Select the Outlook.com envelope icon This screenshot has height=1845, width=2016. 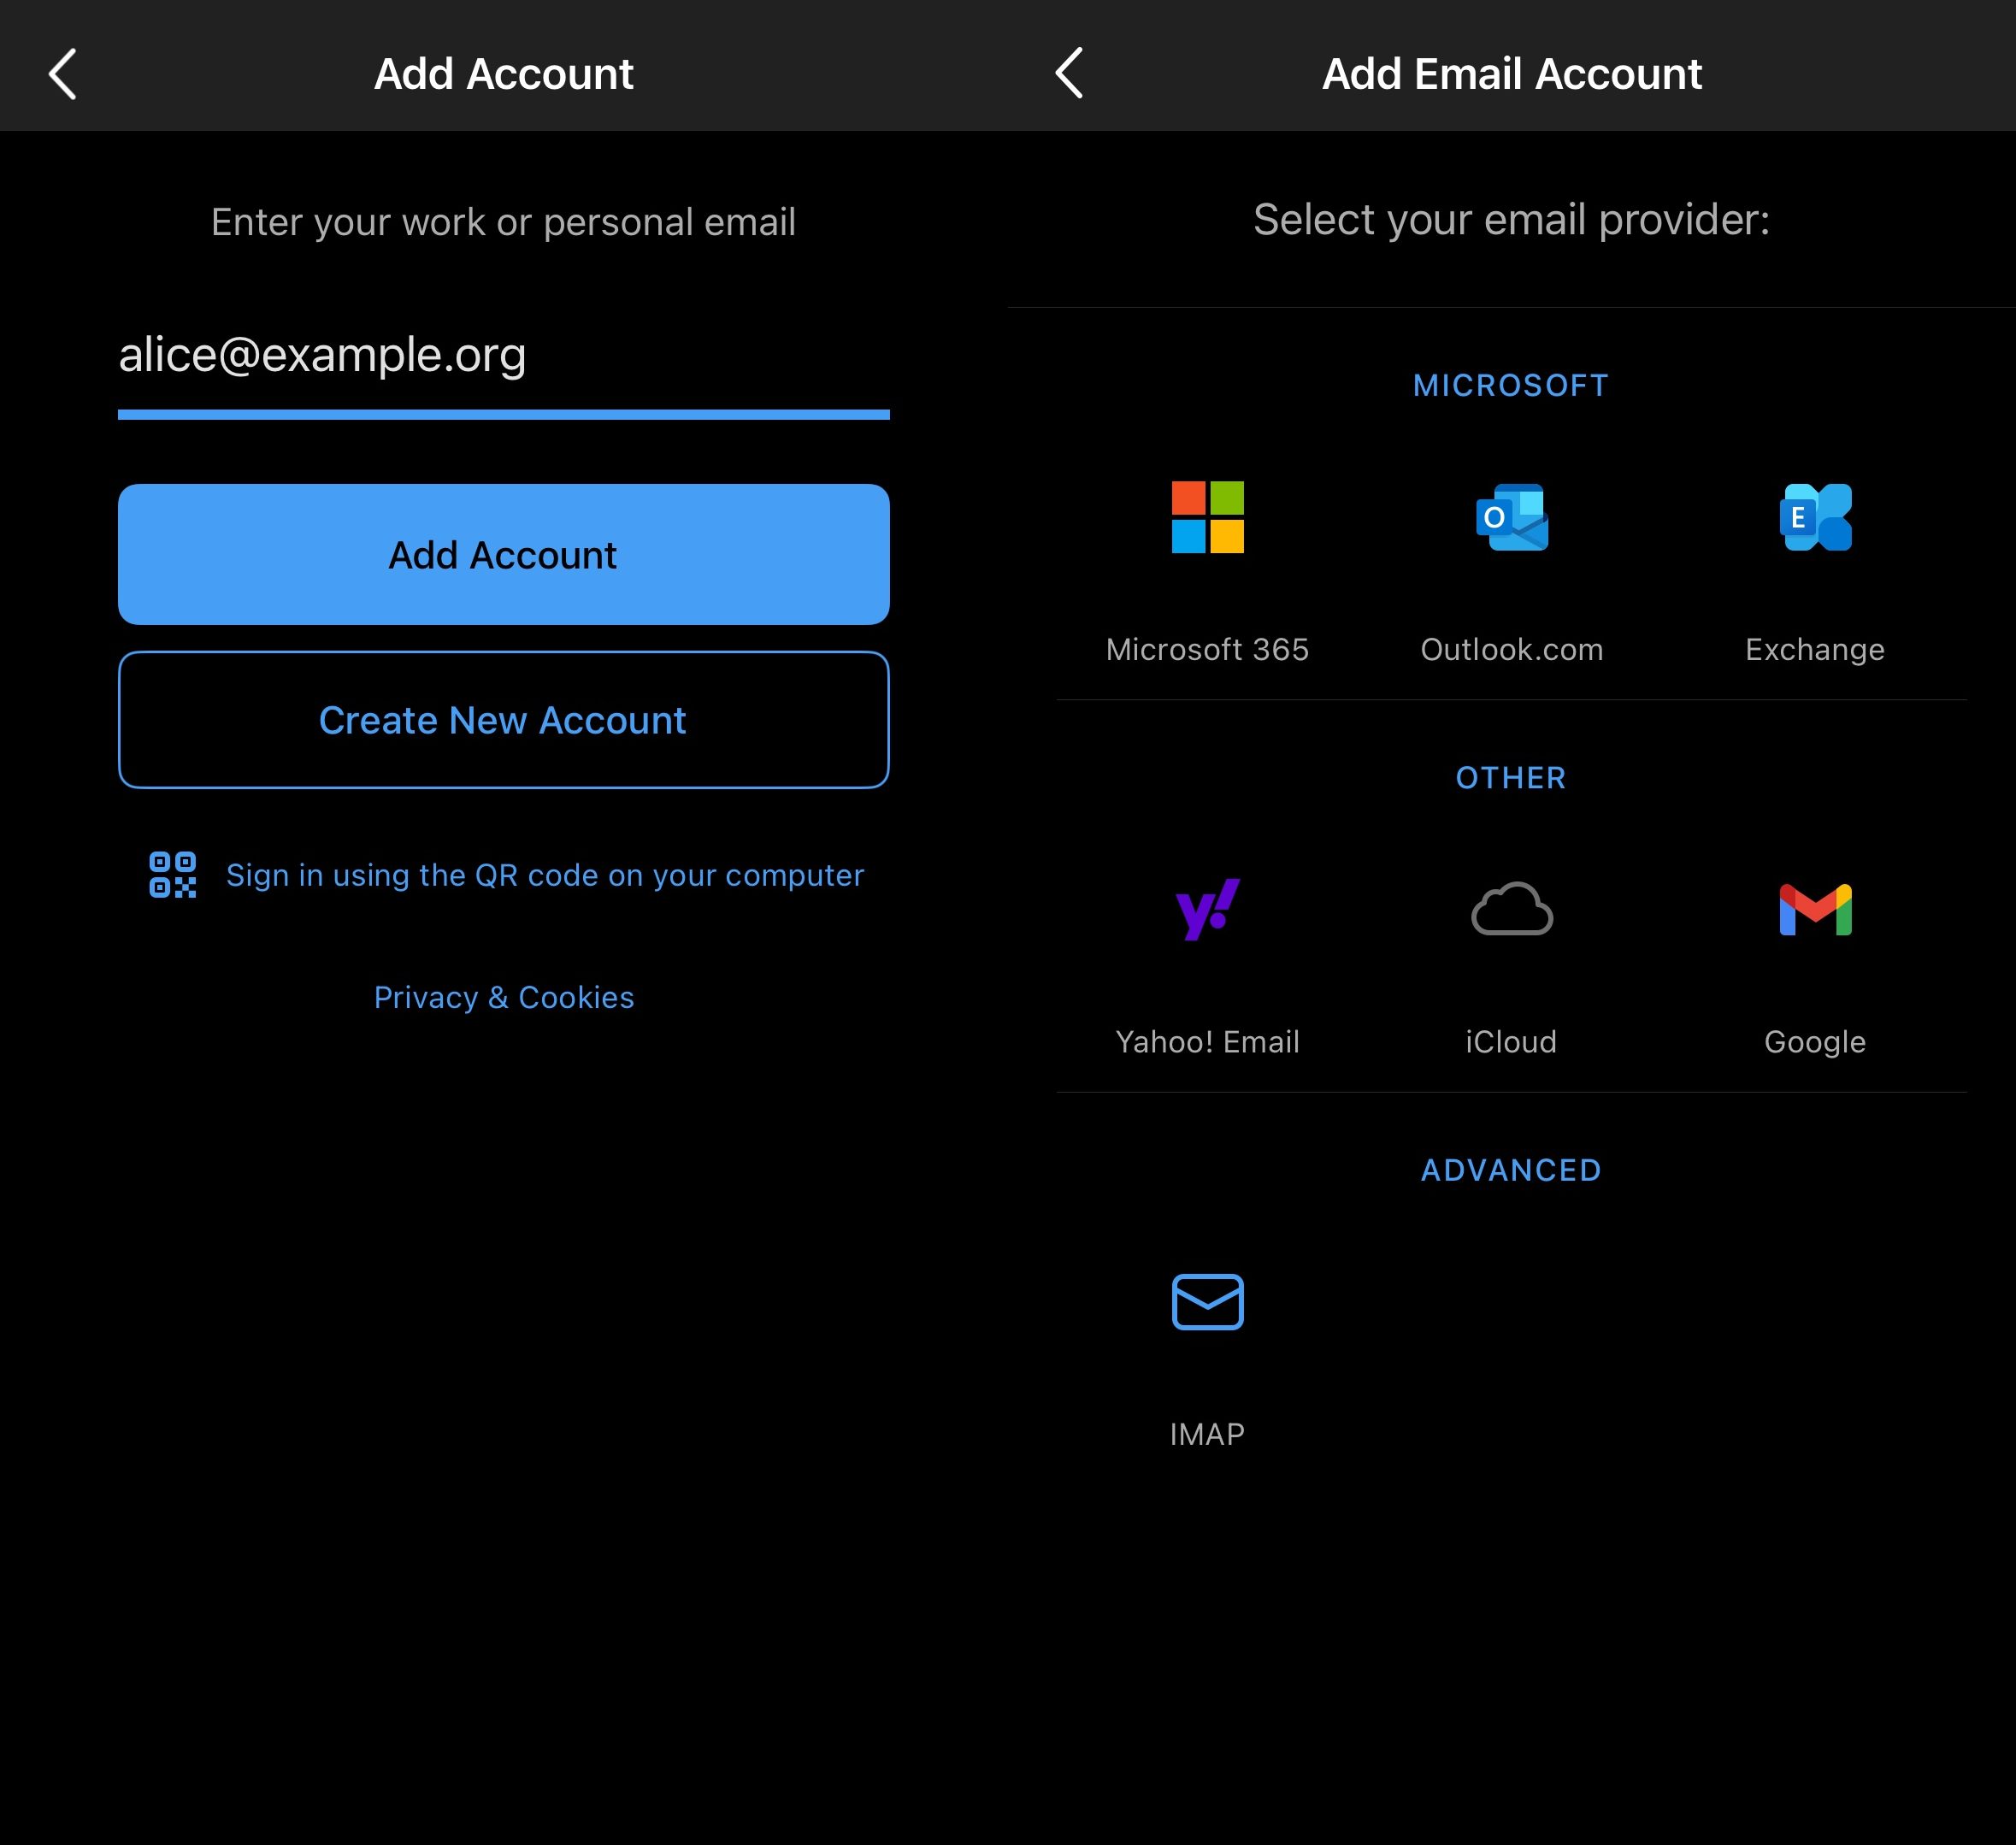click(1512, 517)
